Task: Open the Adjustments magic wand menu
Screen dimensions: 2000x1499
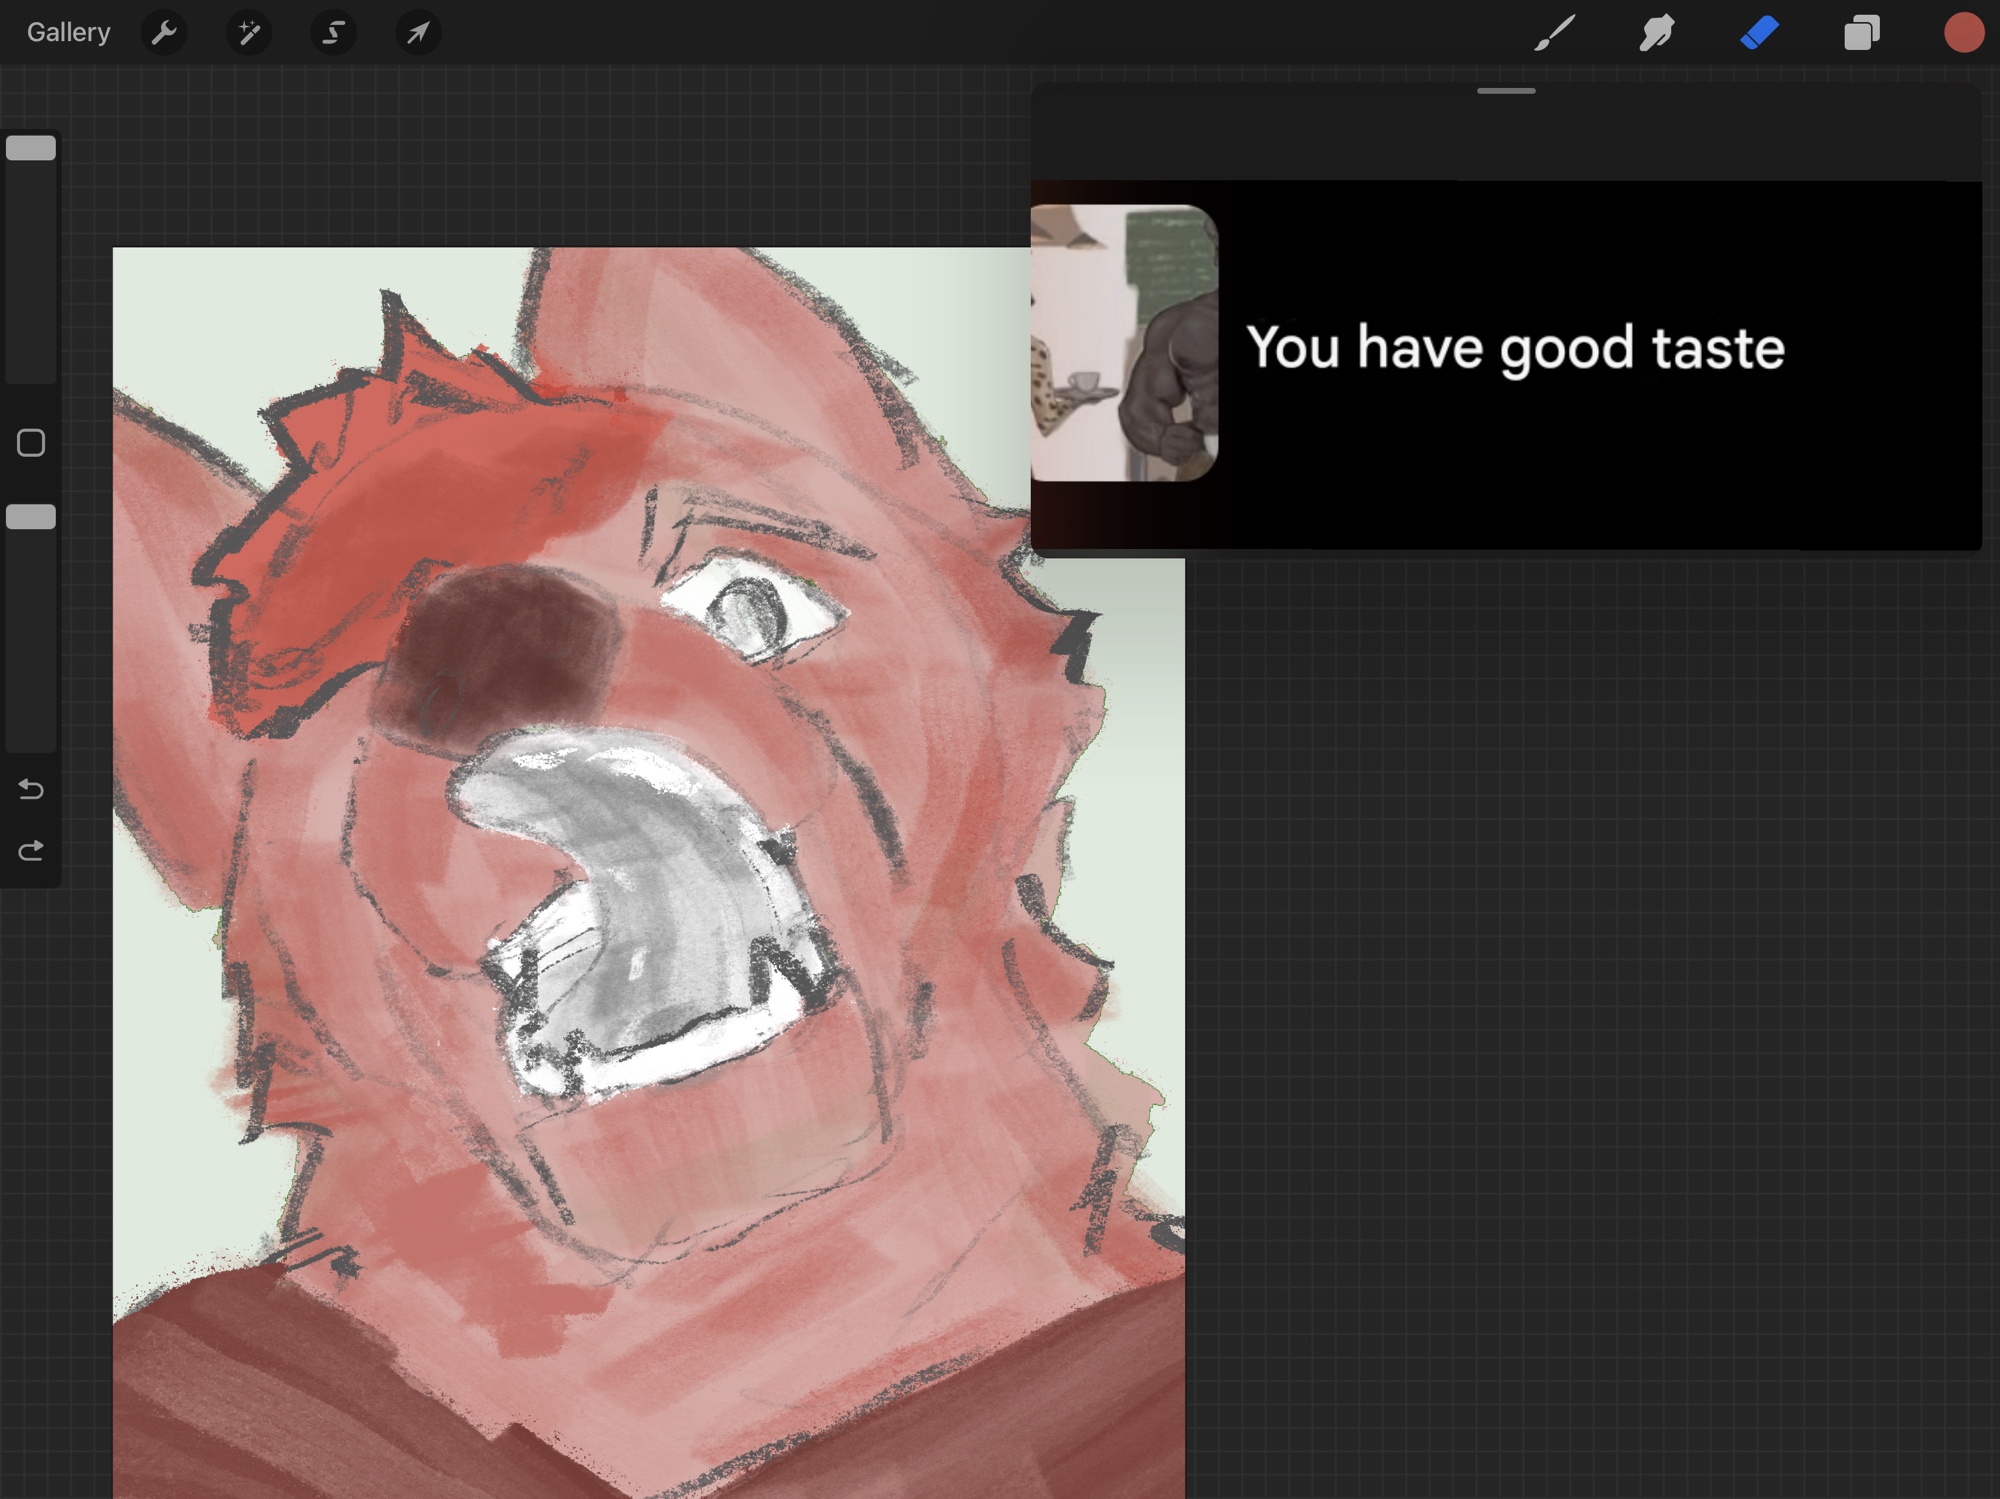Action: [x=249, y=33]
